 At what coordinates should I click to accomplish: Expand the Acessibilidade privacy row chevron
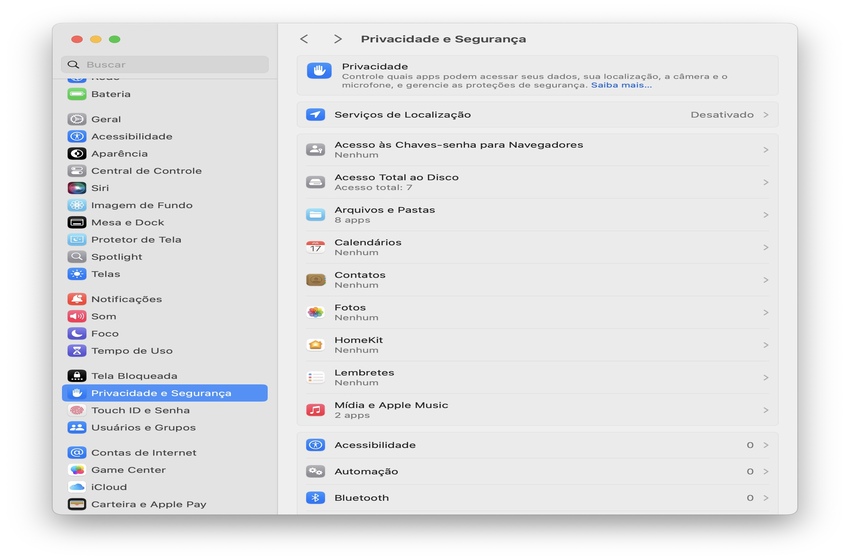click(766, 445)
